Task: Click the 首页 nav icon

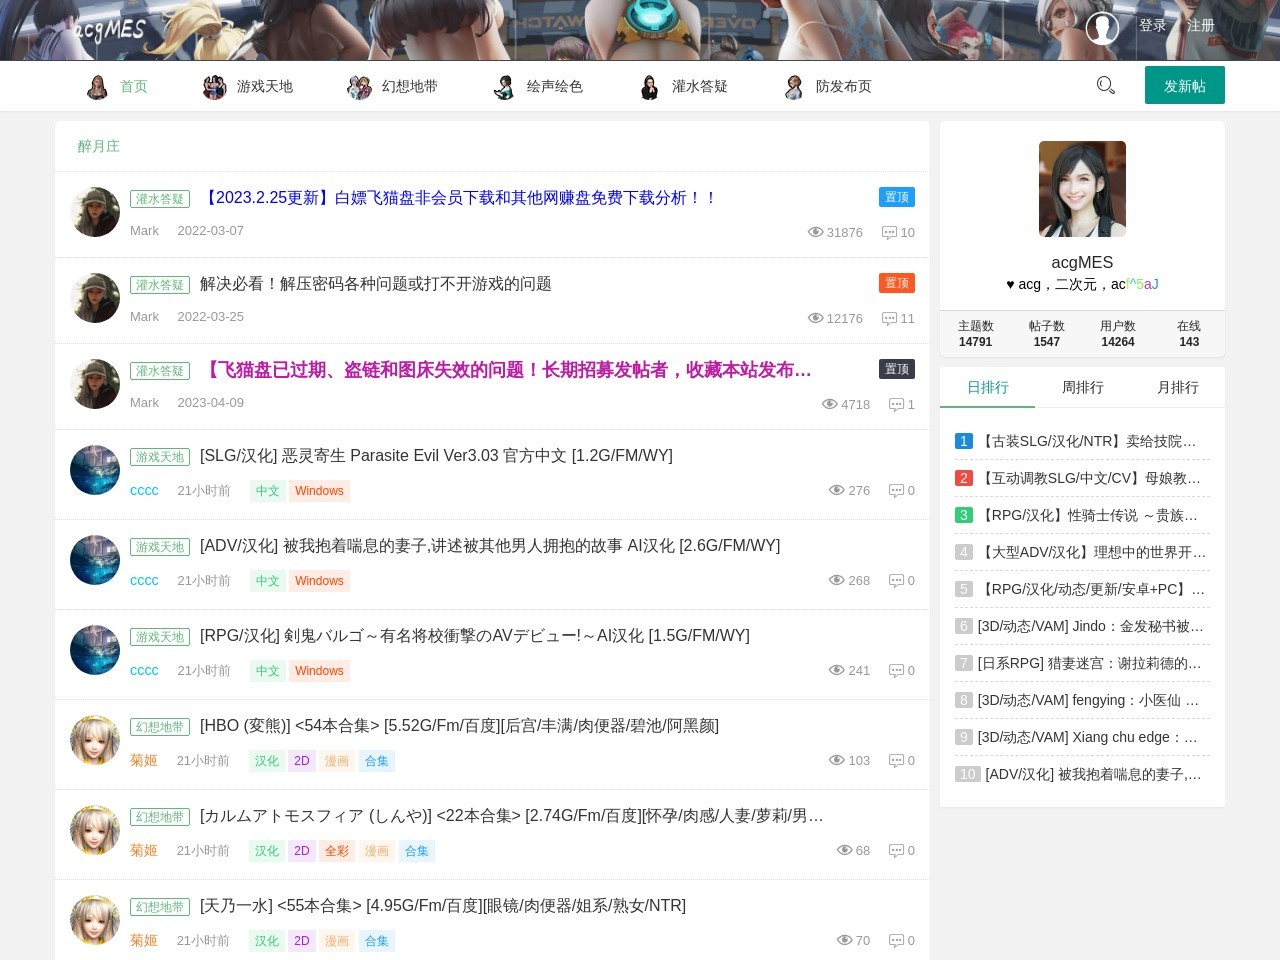Action: click(97, 87)
